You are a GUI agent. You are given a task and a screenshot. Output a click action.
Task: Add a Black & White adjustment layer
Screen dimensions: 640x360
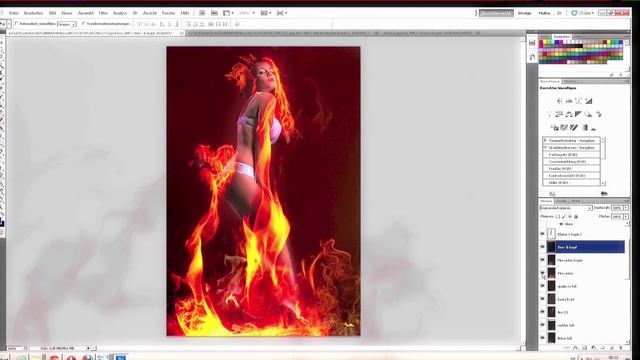[578, 114]
